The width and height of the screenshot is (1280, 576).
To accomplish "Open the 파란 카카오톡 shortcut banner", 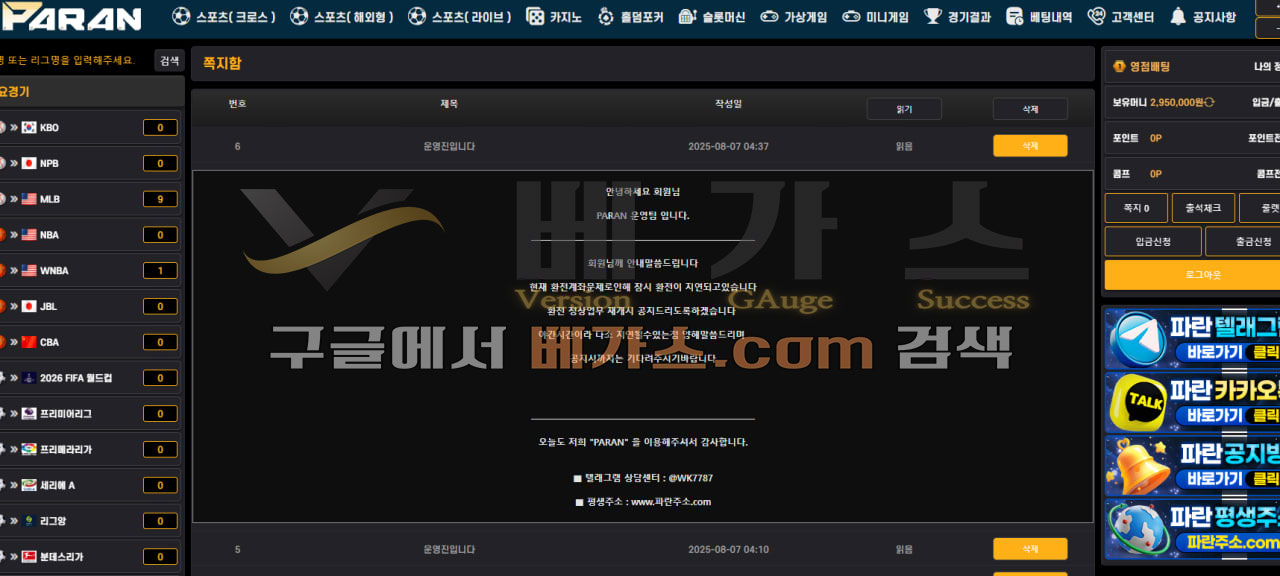I will [x=1192, y=402].
